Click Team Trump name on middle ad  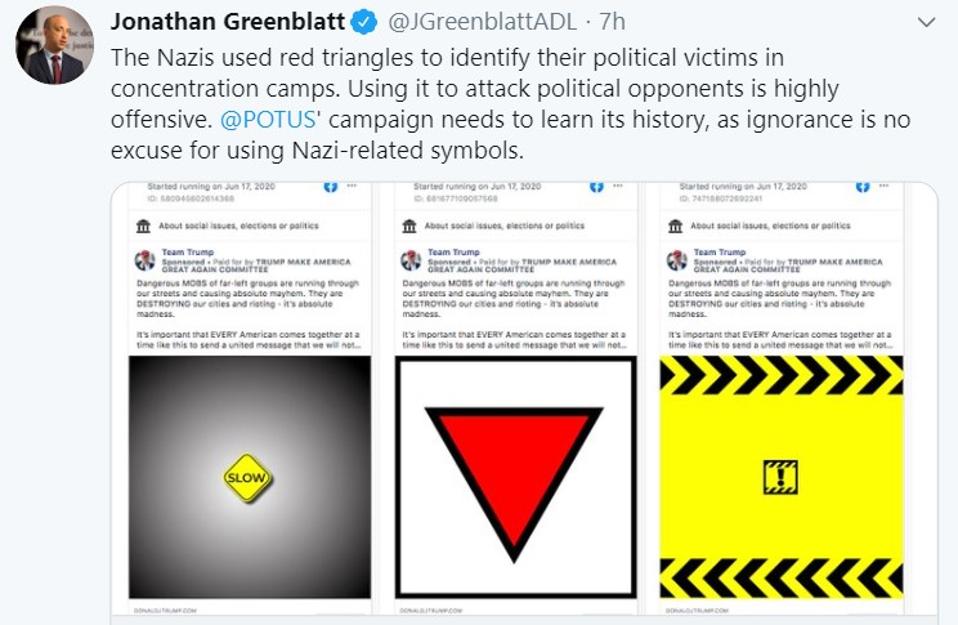point(453,252)
